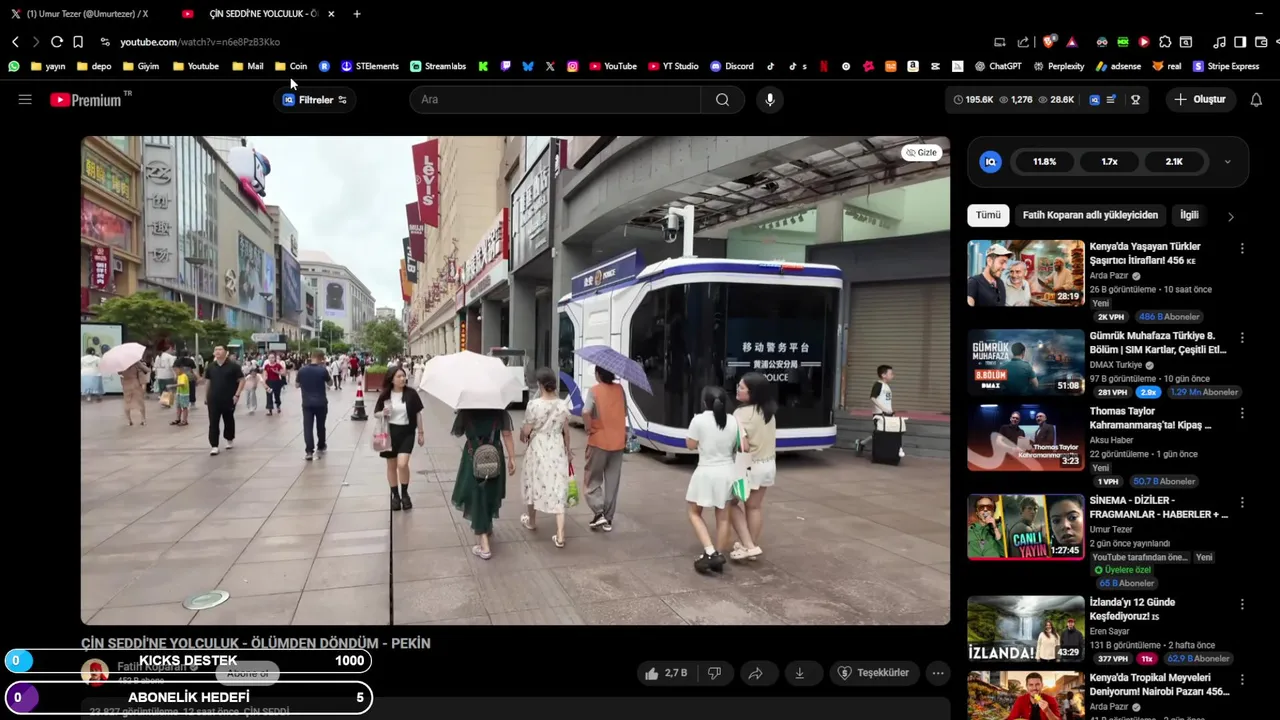Open the Eren Sayar channel link
This screenshot has height=720, width=1280.
point(1110,632)
